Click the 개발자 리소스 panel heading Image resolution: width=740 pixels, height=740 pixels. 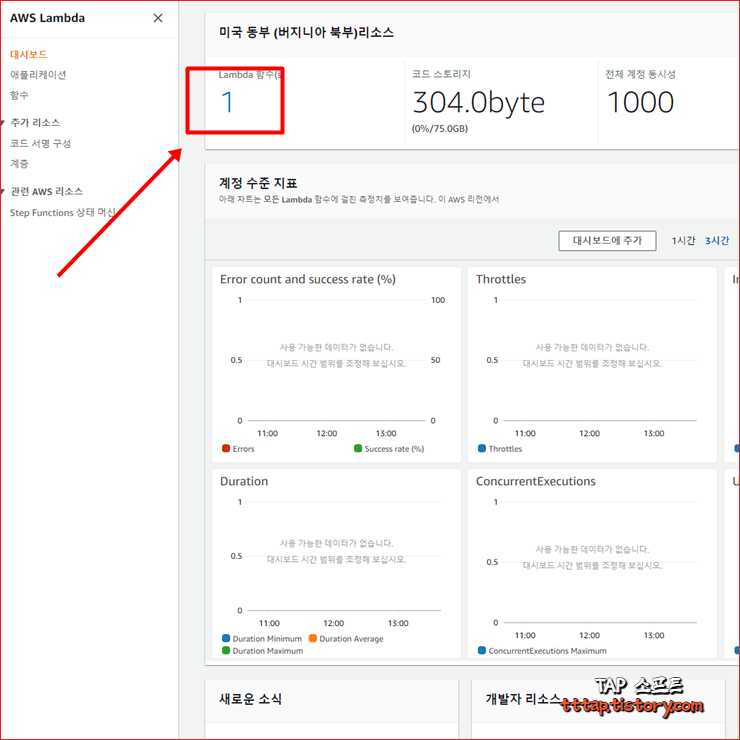coord(523,699)
